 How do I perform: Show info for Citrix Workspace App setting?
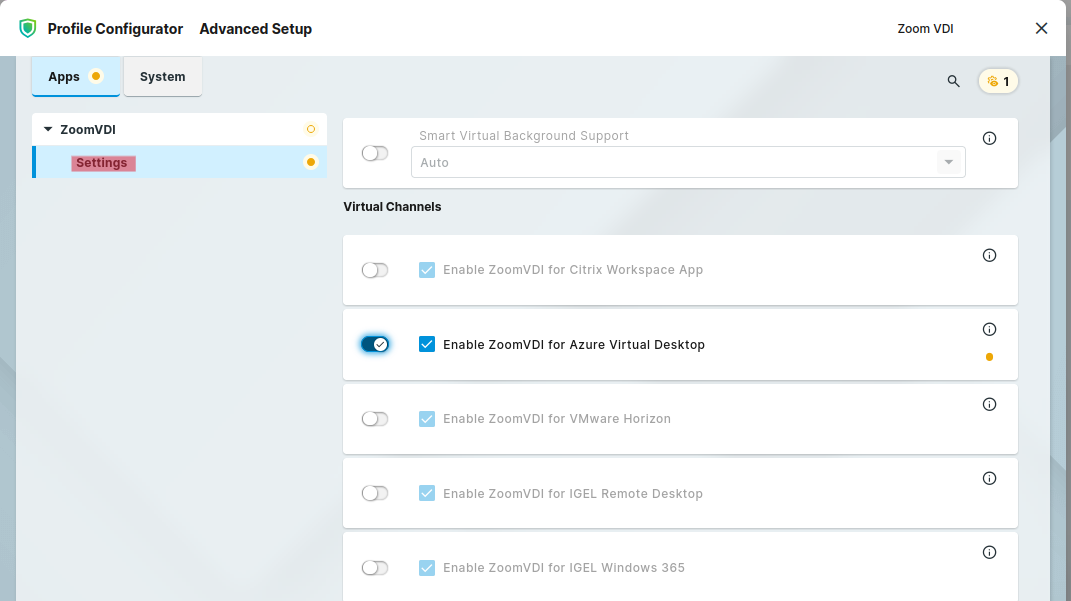[989, 256]
